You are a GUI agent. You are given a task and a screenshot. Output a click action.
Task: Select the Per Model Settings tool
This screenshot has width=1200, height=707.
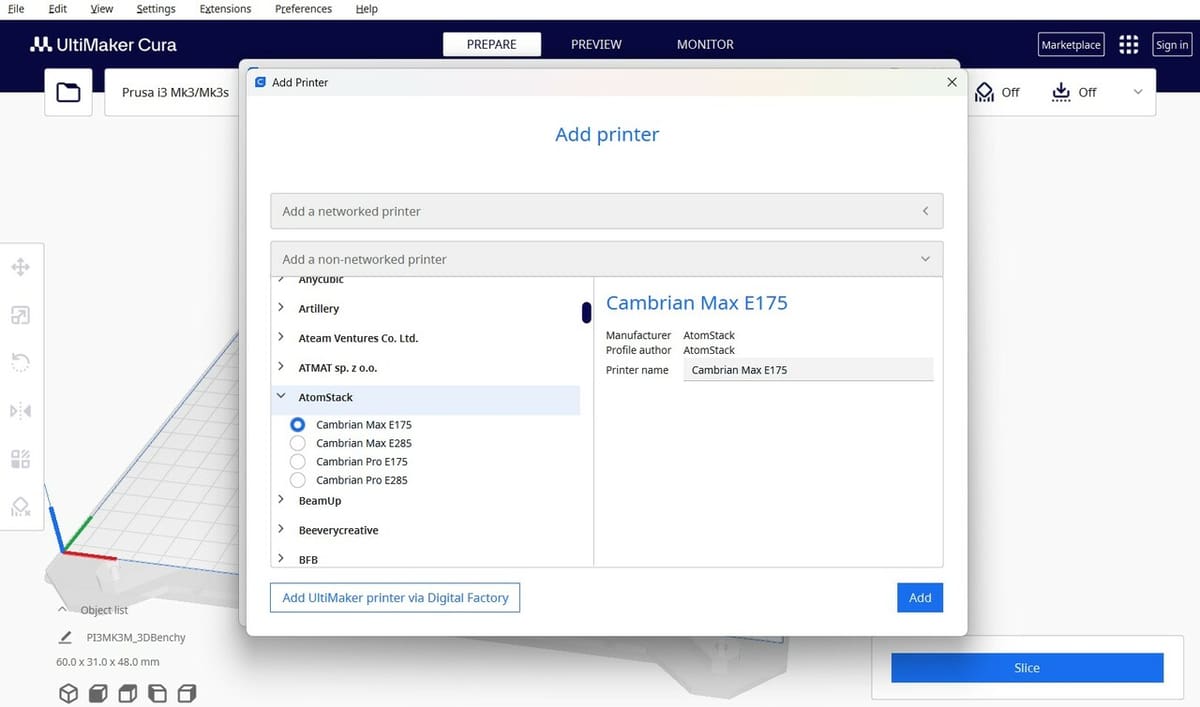[20, 459]
